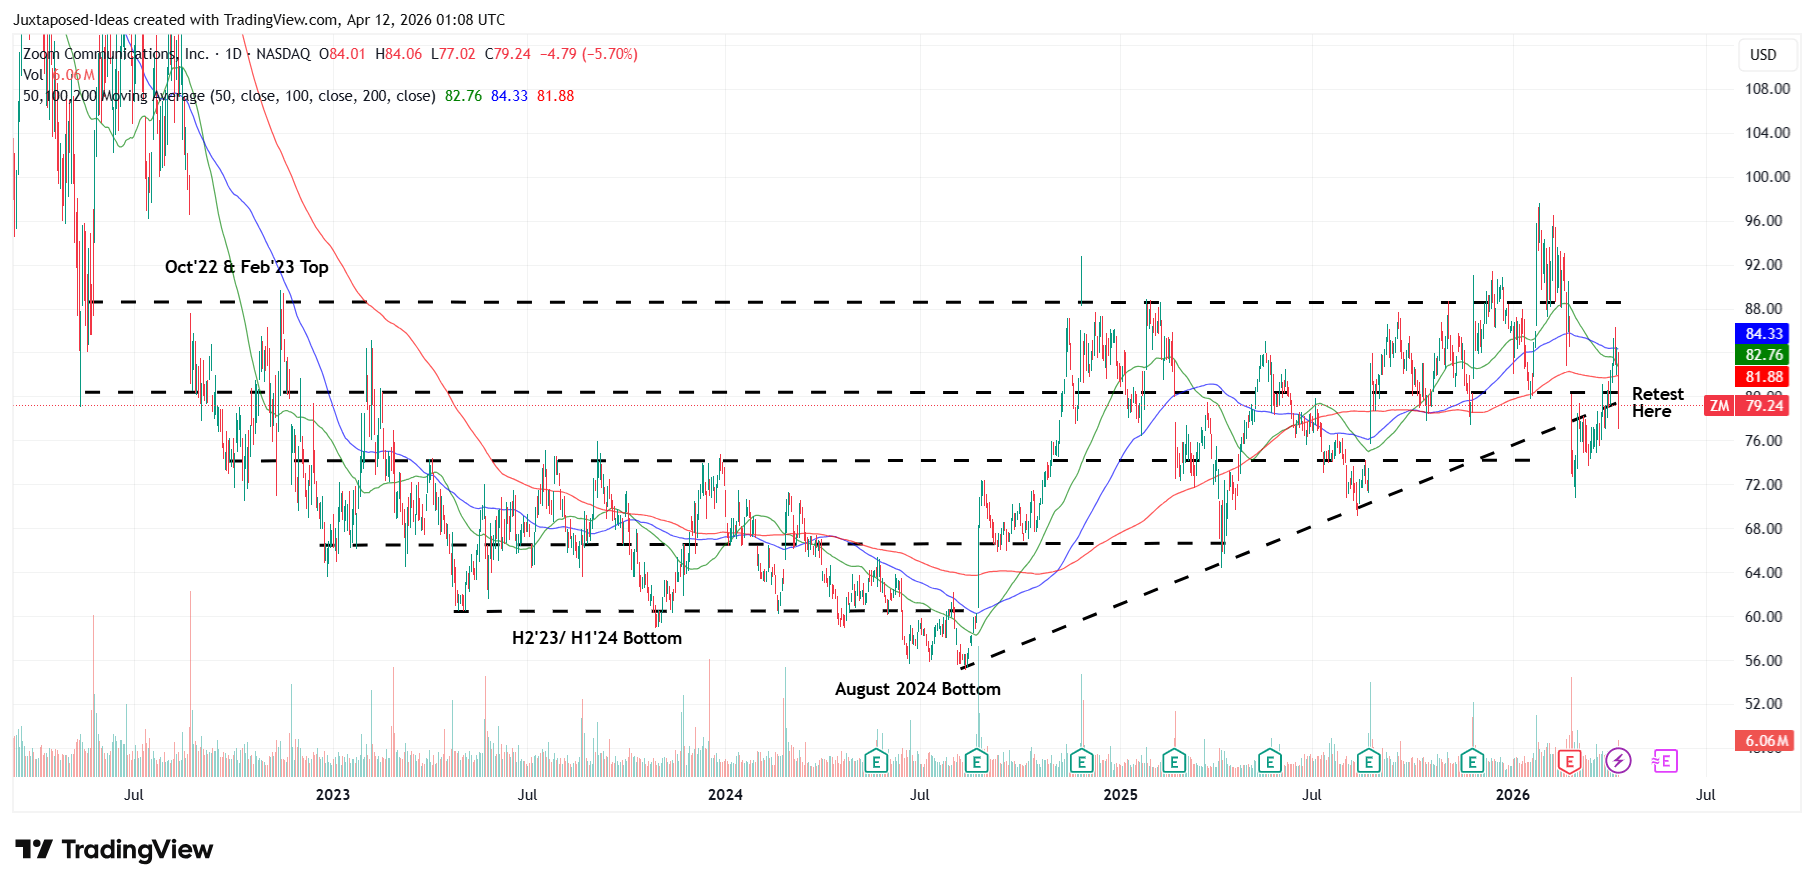
Task: Click the red 81.88 price axis tag
Action: (1764, 377)
